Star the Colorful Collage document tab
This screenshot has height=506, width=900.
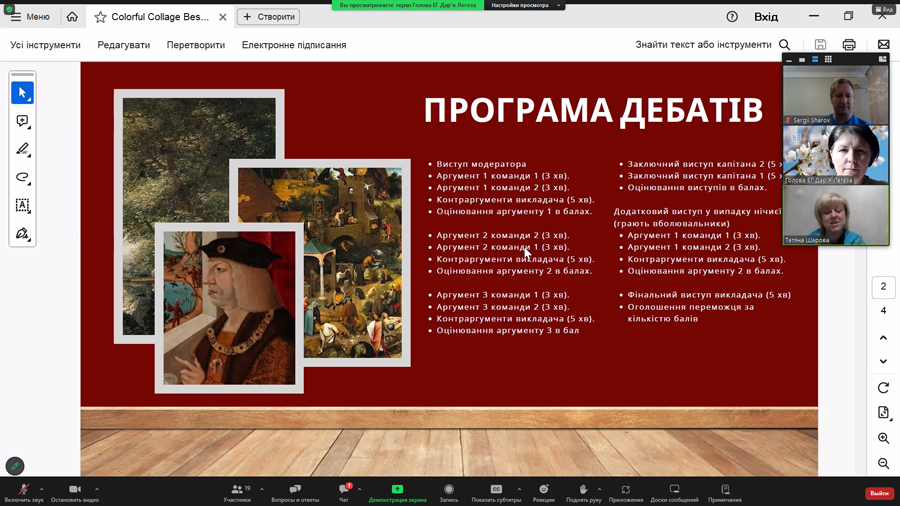pyautogui.click(x=100, y=17)
